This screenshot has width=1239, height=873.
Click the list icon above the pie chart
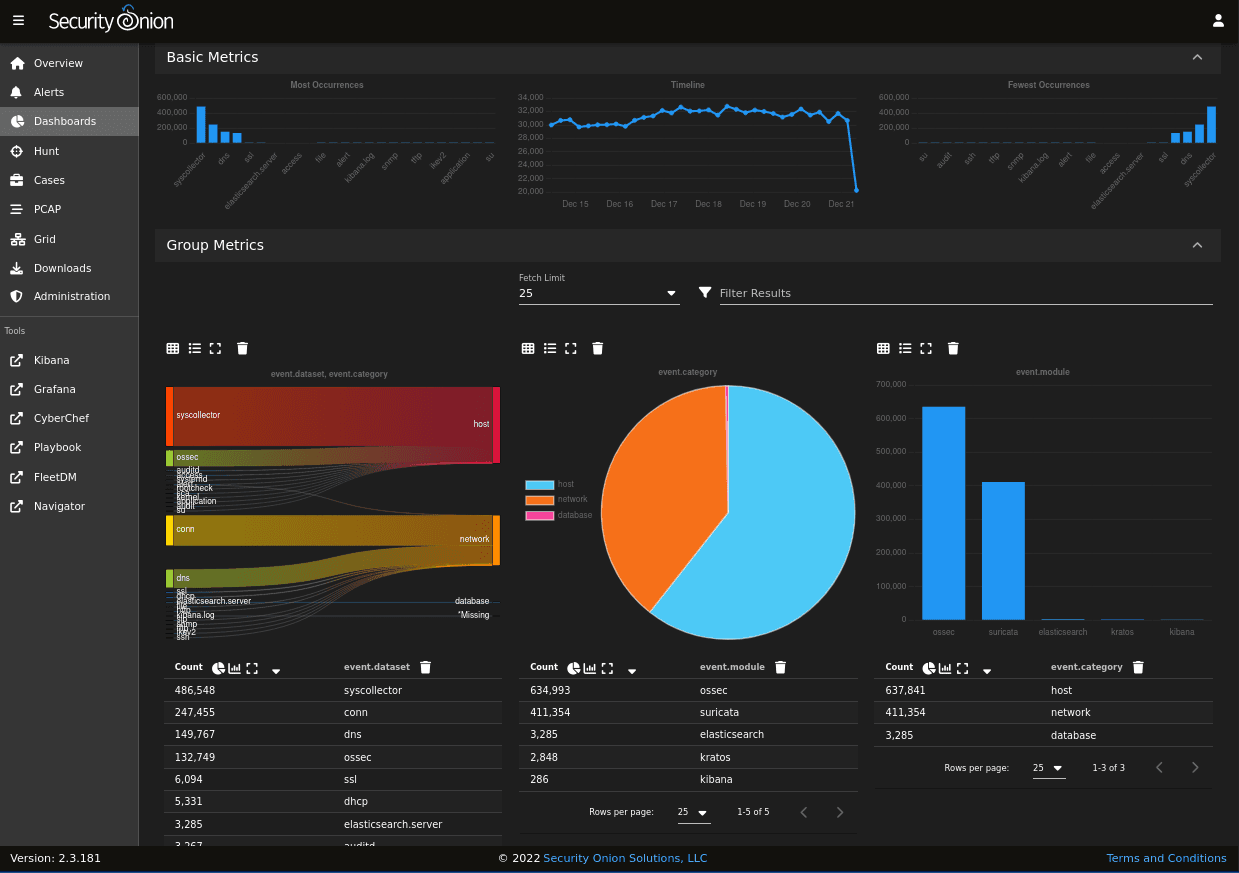pos(550,348)
